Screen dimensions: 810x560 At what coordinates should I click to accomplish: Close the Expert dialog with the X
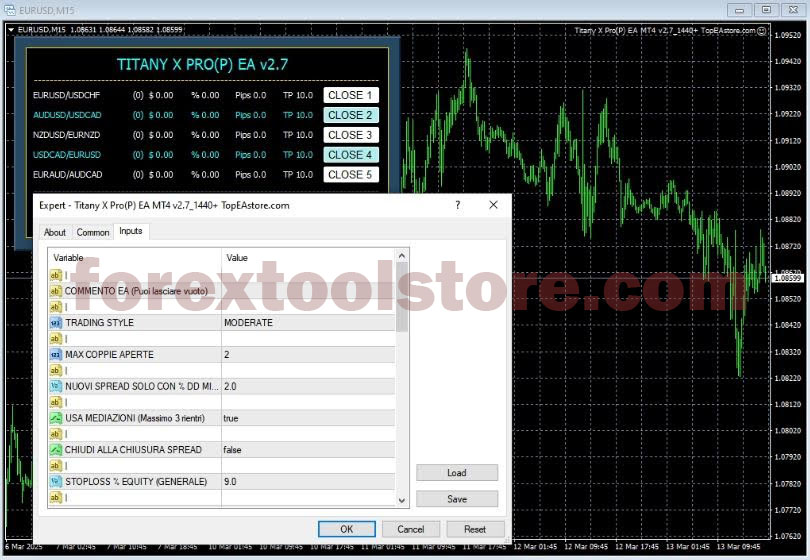(493, 205)
